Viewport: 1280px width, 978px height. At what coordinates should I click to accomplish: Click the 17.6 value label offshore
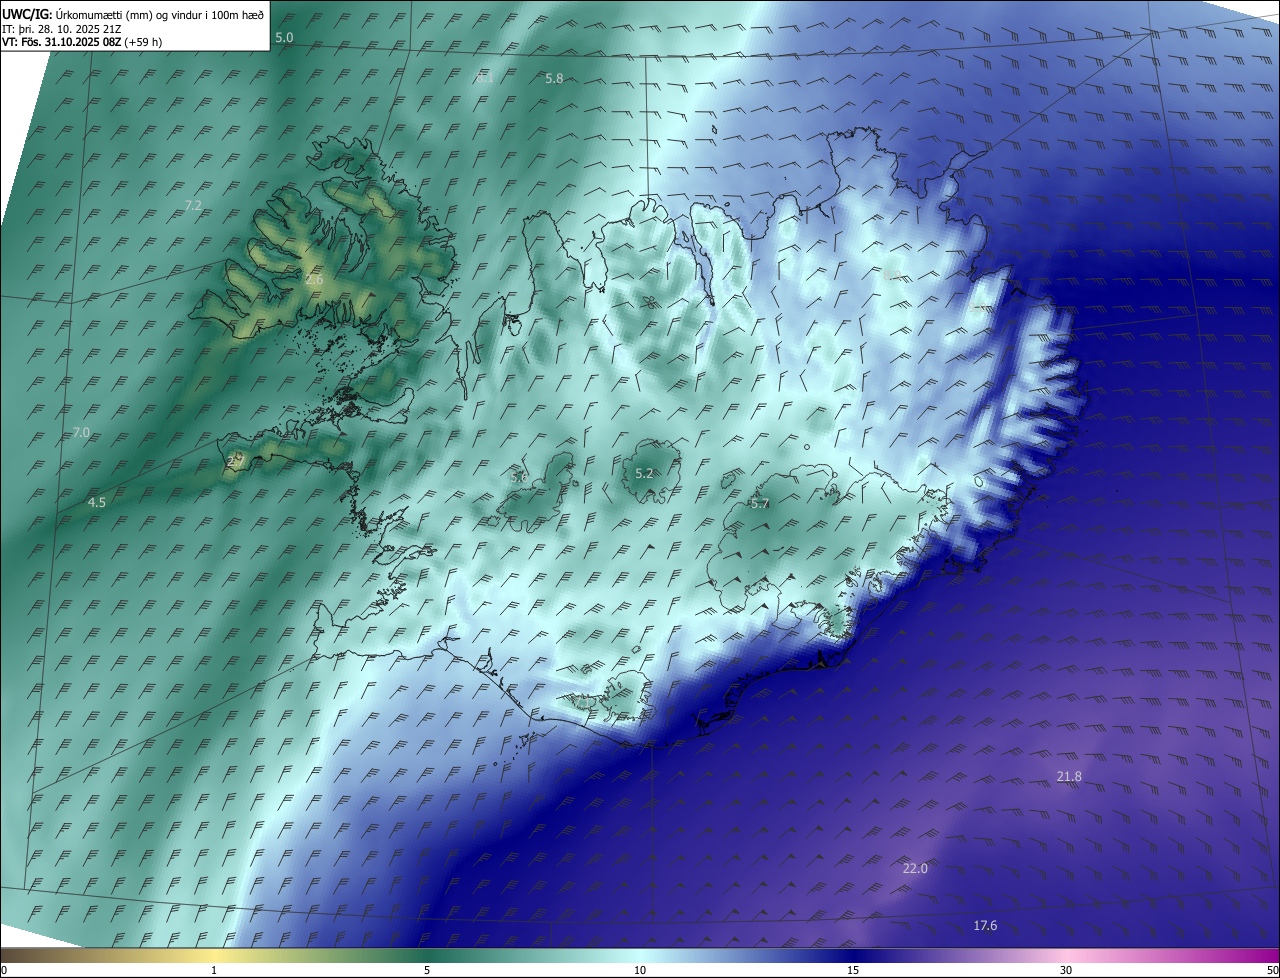pos(985,925)
